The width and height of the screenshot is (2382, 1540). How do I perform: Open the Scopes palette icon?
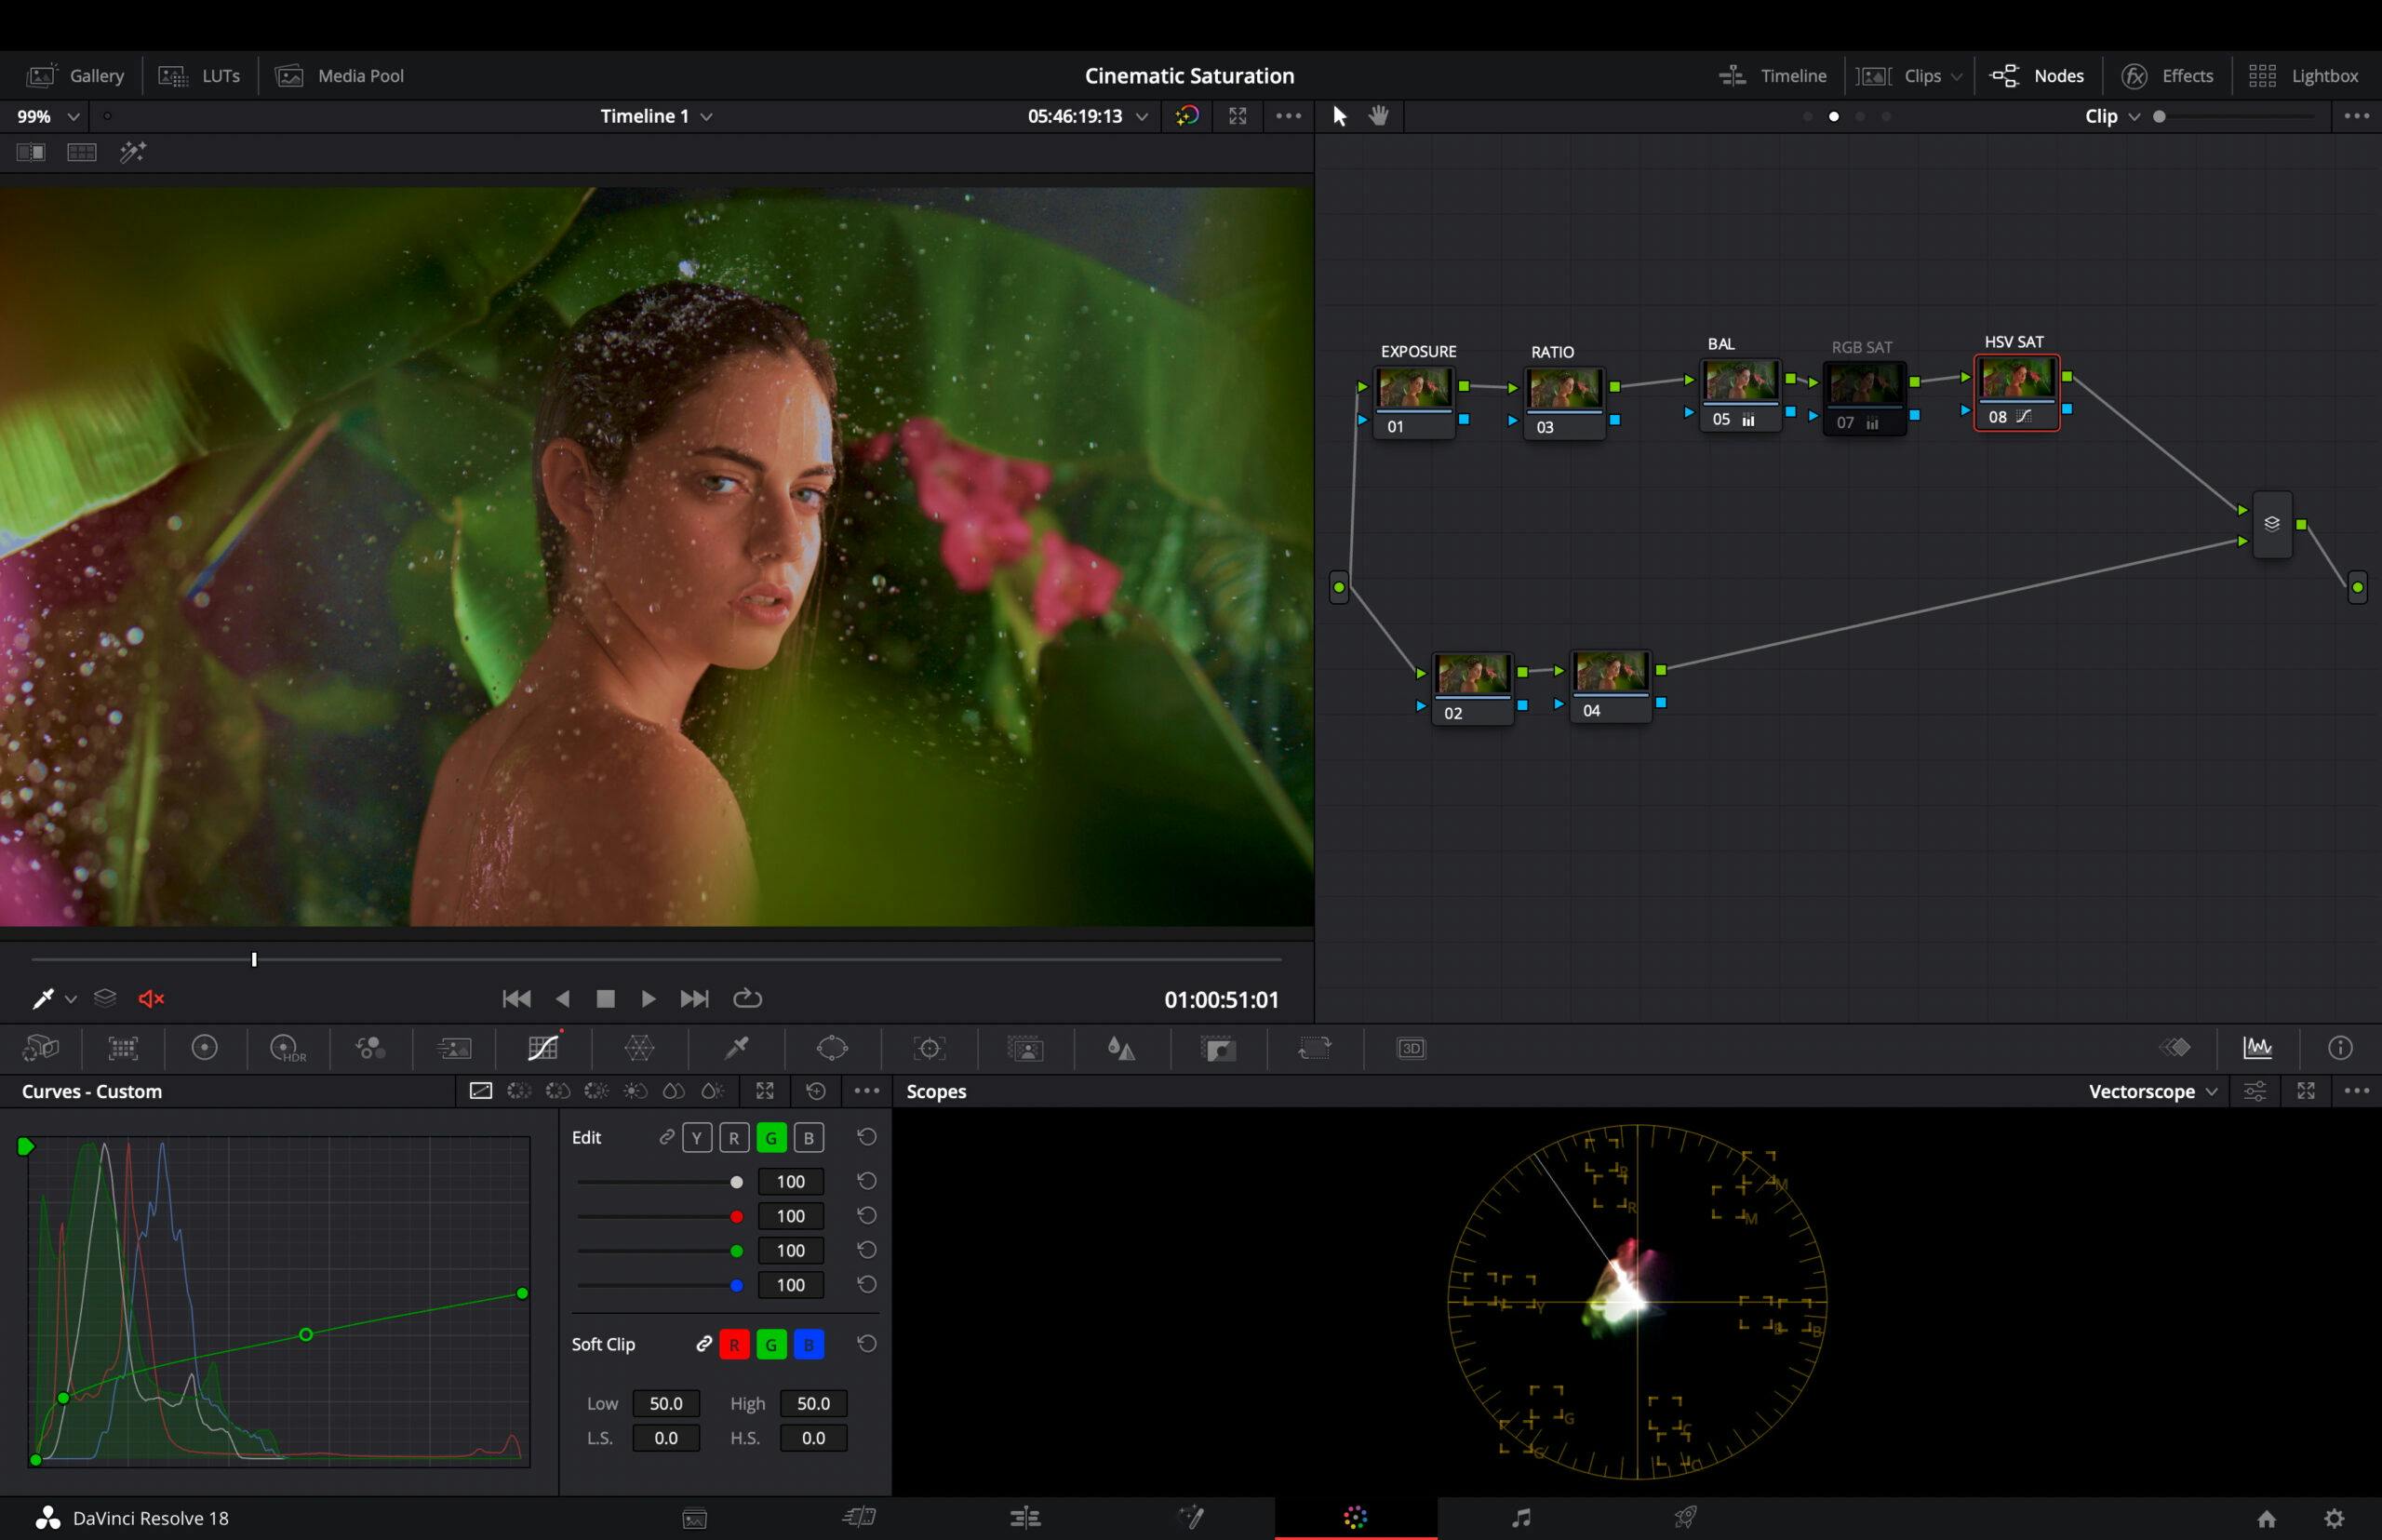pyautogui.click(x=2257, y=1048)
